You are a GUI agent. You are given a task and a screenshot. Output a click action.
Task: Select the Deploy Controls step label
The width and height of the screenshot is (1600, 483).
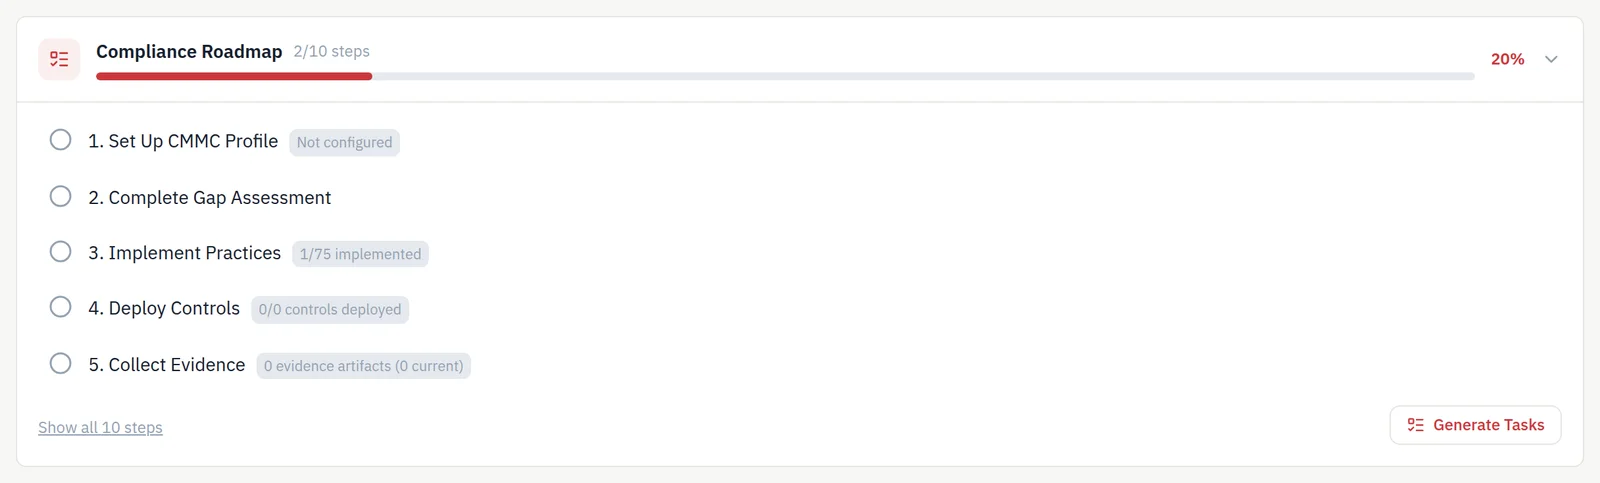tap(164, 308)
